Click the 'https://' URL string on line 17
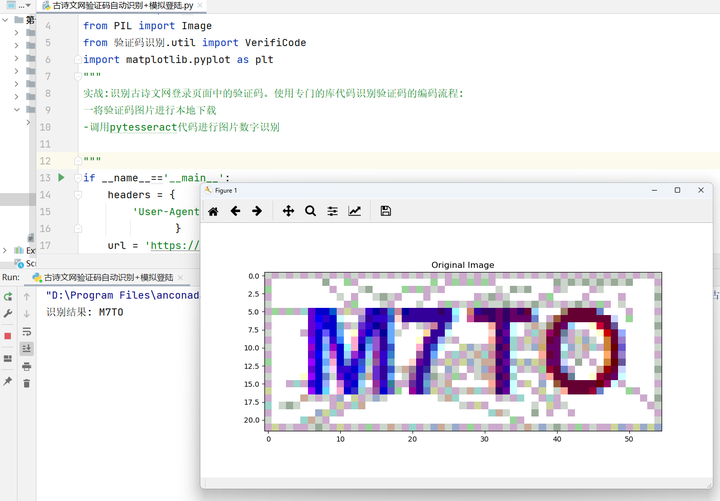 [173, 245]
